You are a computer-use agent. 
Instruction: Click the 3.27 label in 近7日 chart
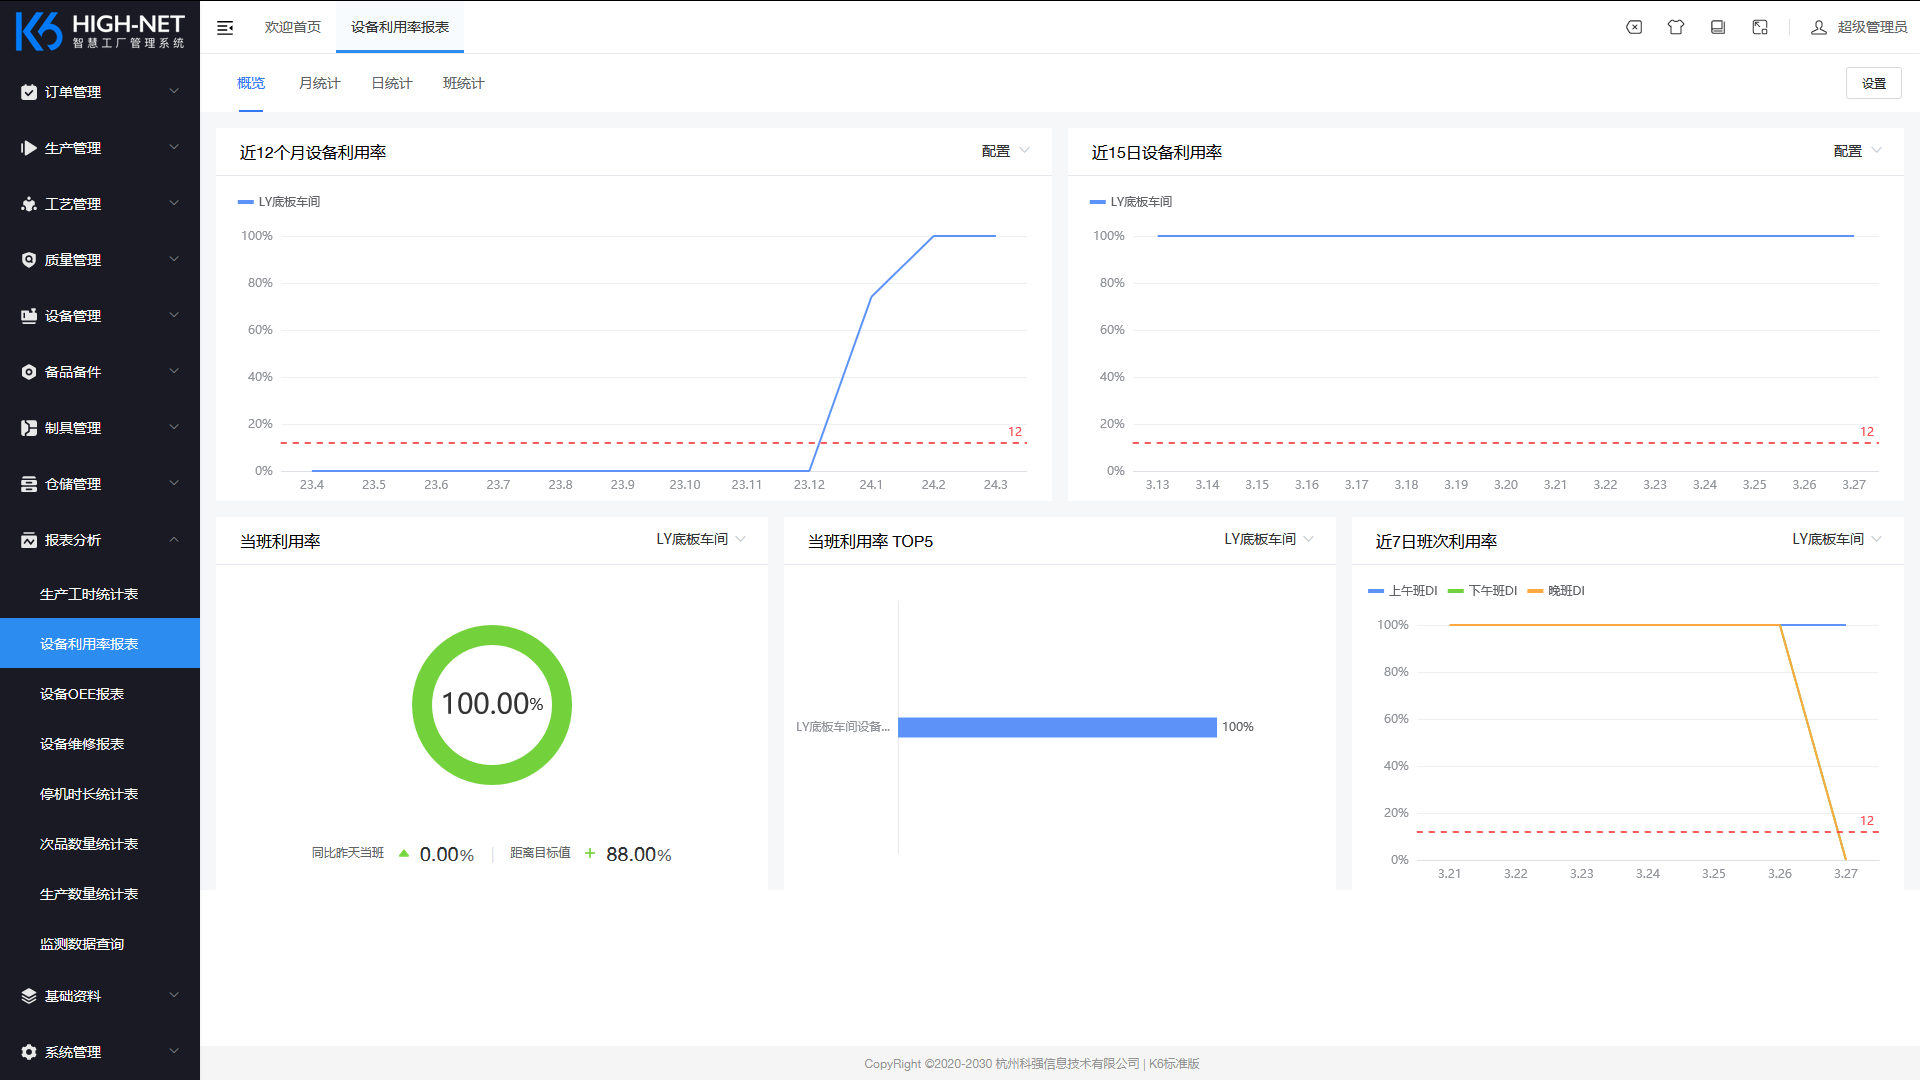pyautogui.click(x=1845, y=874)
